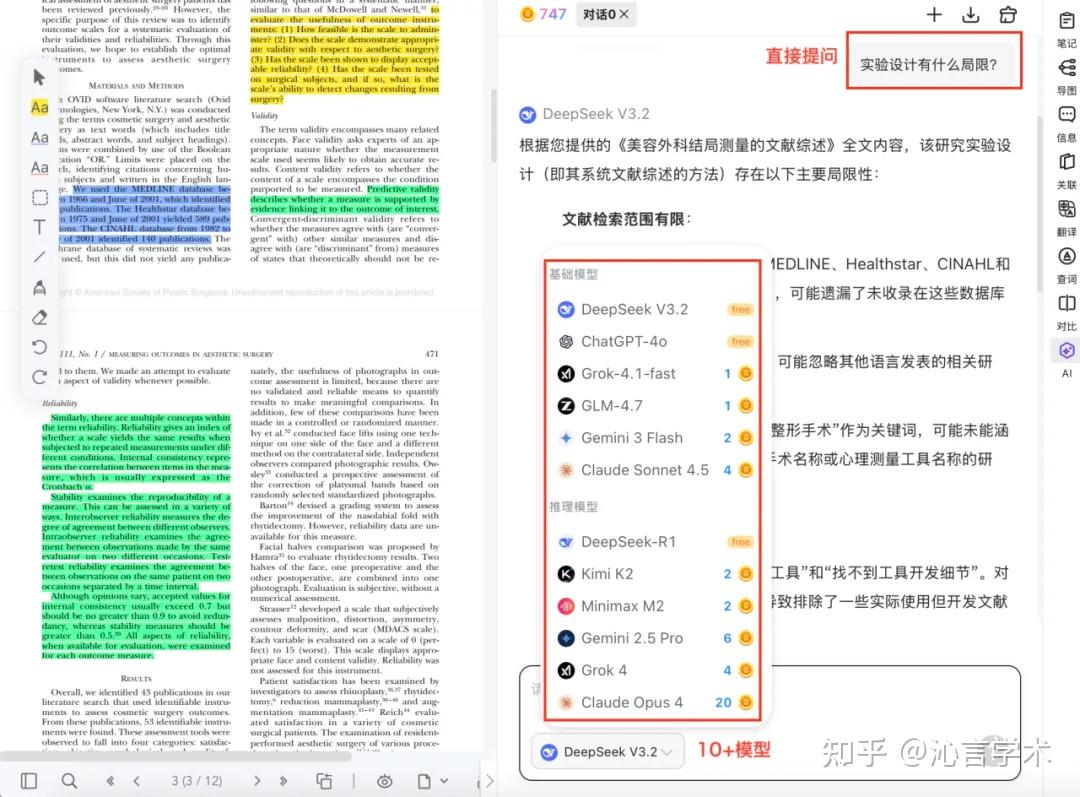The height and width of the screenshot is (797, 1080).
Task: Select the text T tool
Action: tap(39, 227)
